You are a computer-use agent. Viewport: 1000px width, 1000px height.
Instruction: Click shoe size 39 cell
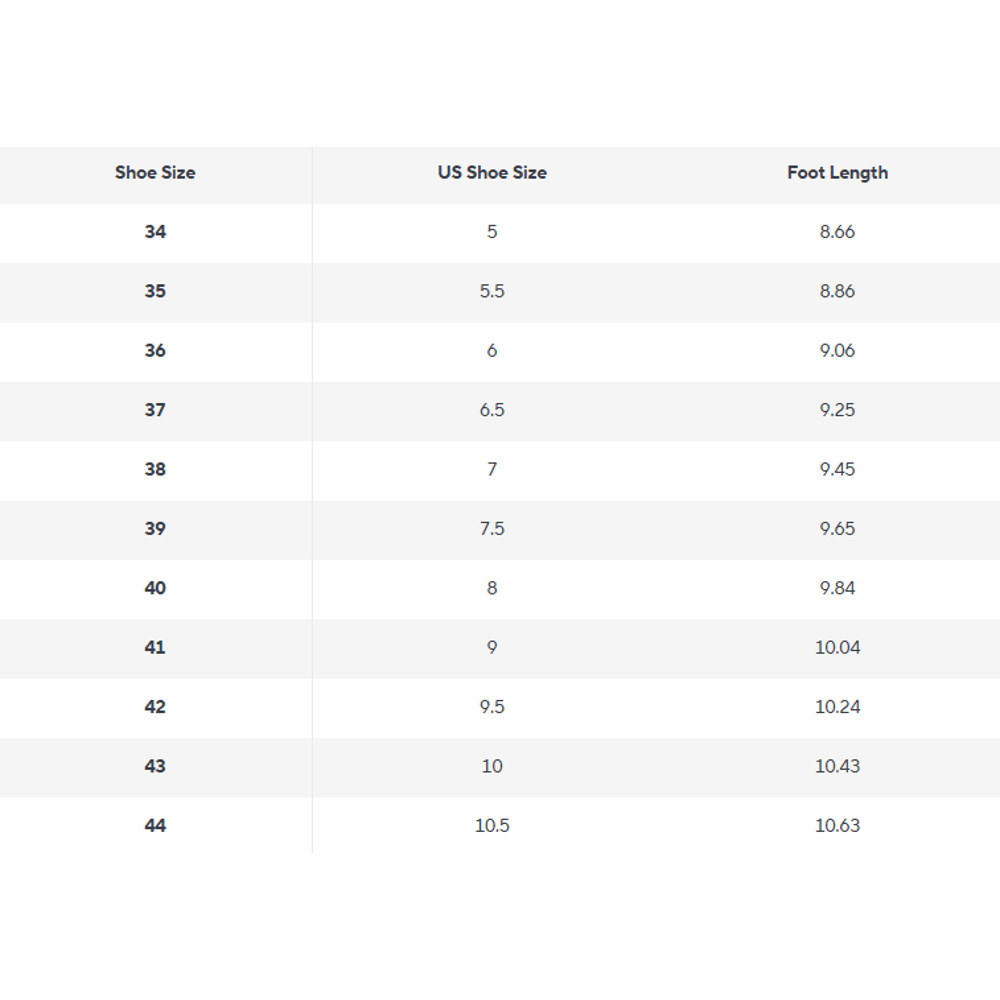click(x=155, y=529)
